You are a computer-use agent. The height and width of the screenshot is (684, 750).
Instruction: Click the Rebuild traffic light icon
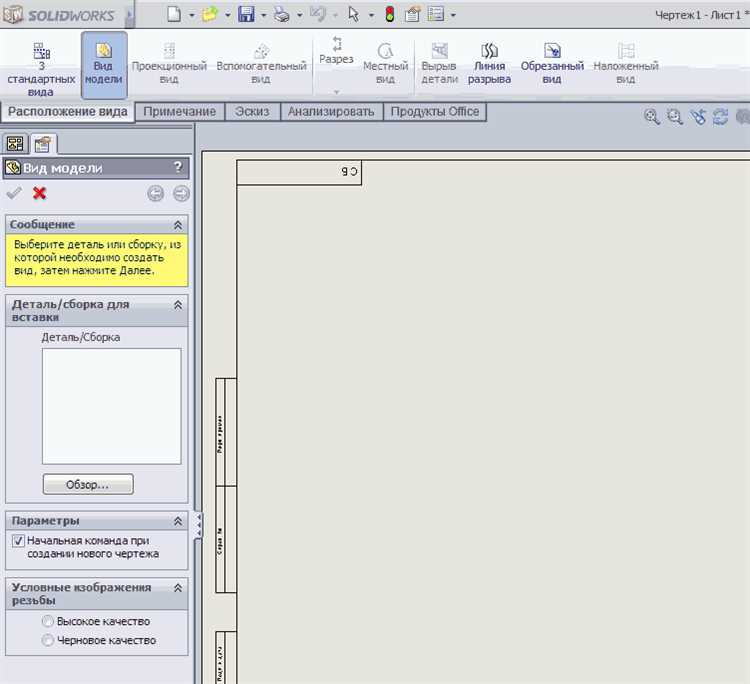tap(390, 14)
